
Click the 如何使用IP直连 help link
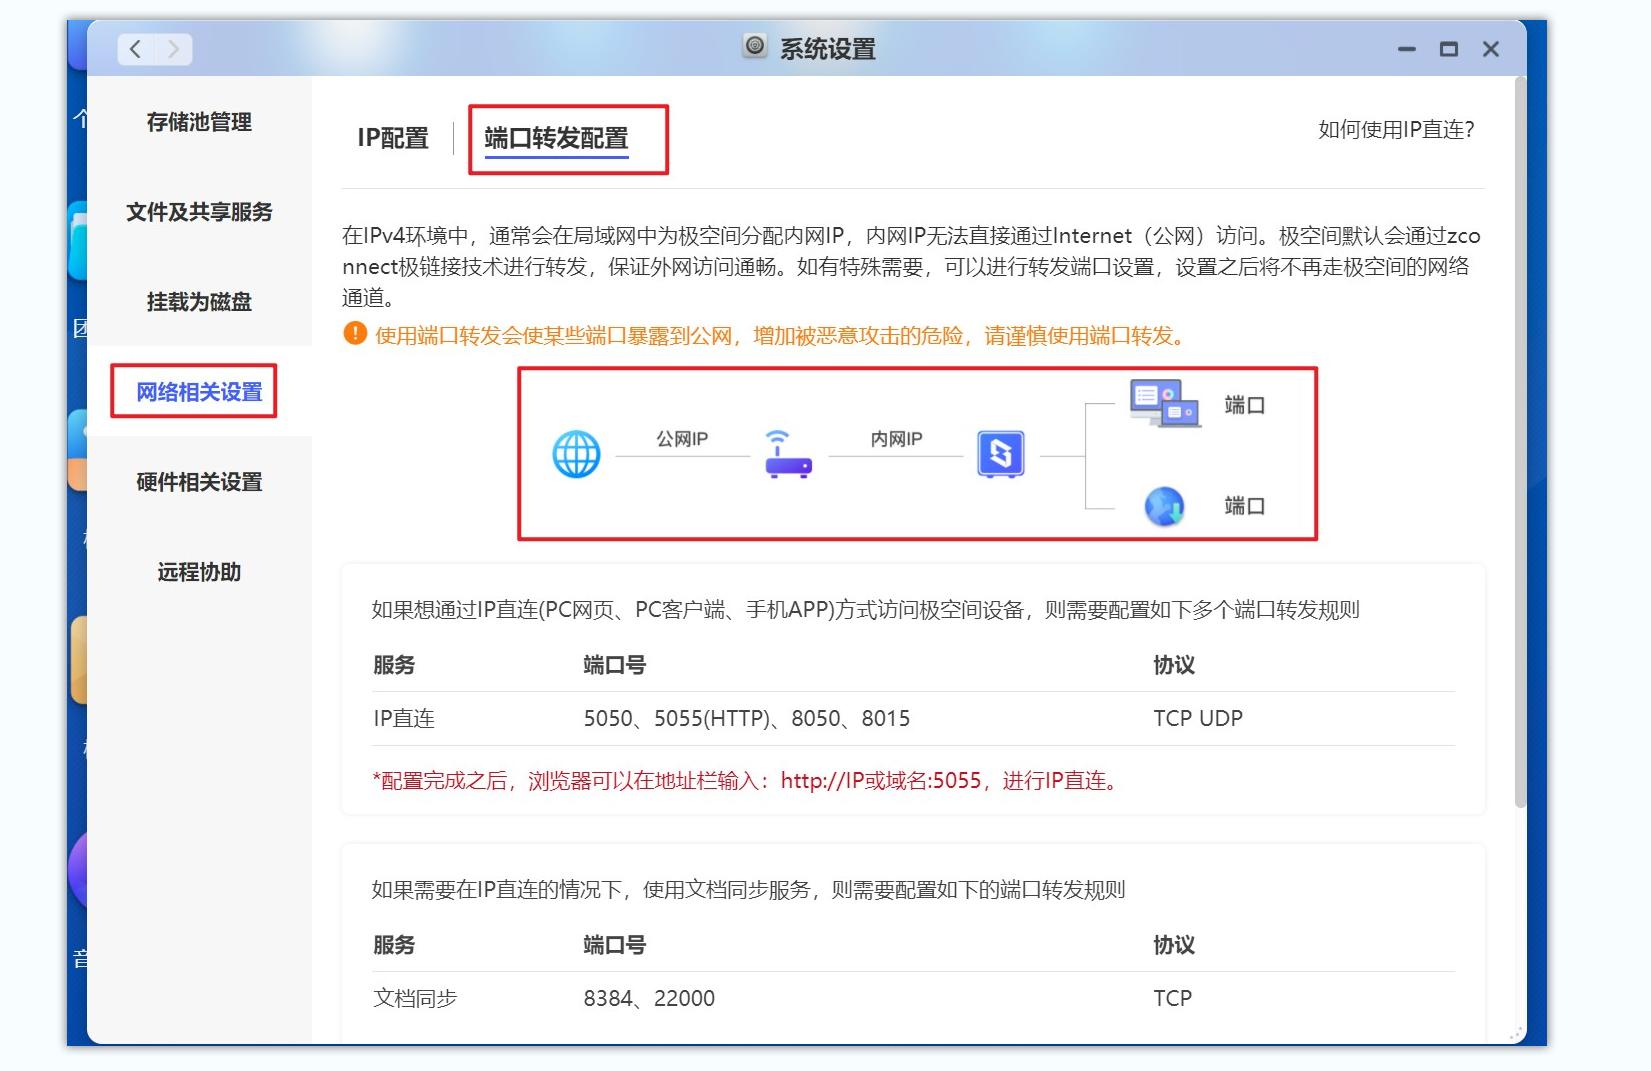click(1396, 129)
